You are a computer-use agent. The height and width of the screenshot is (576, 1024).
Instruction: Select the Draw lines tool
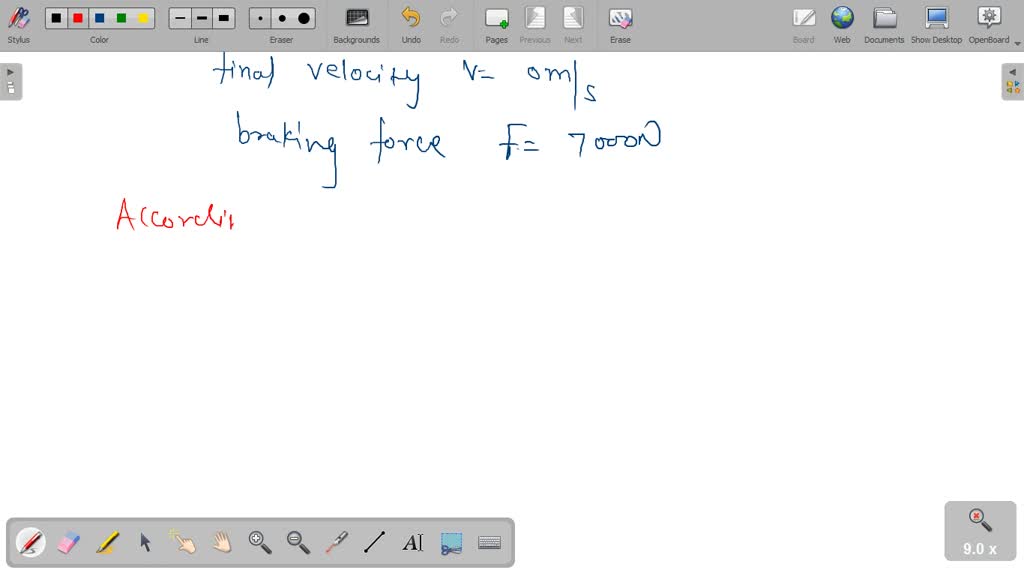pyautogui.click(x=375, y=542)
